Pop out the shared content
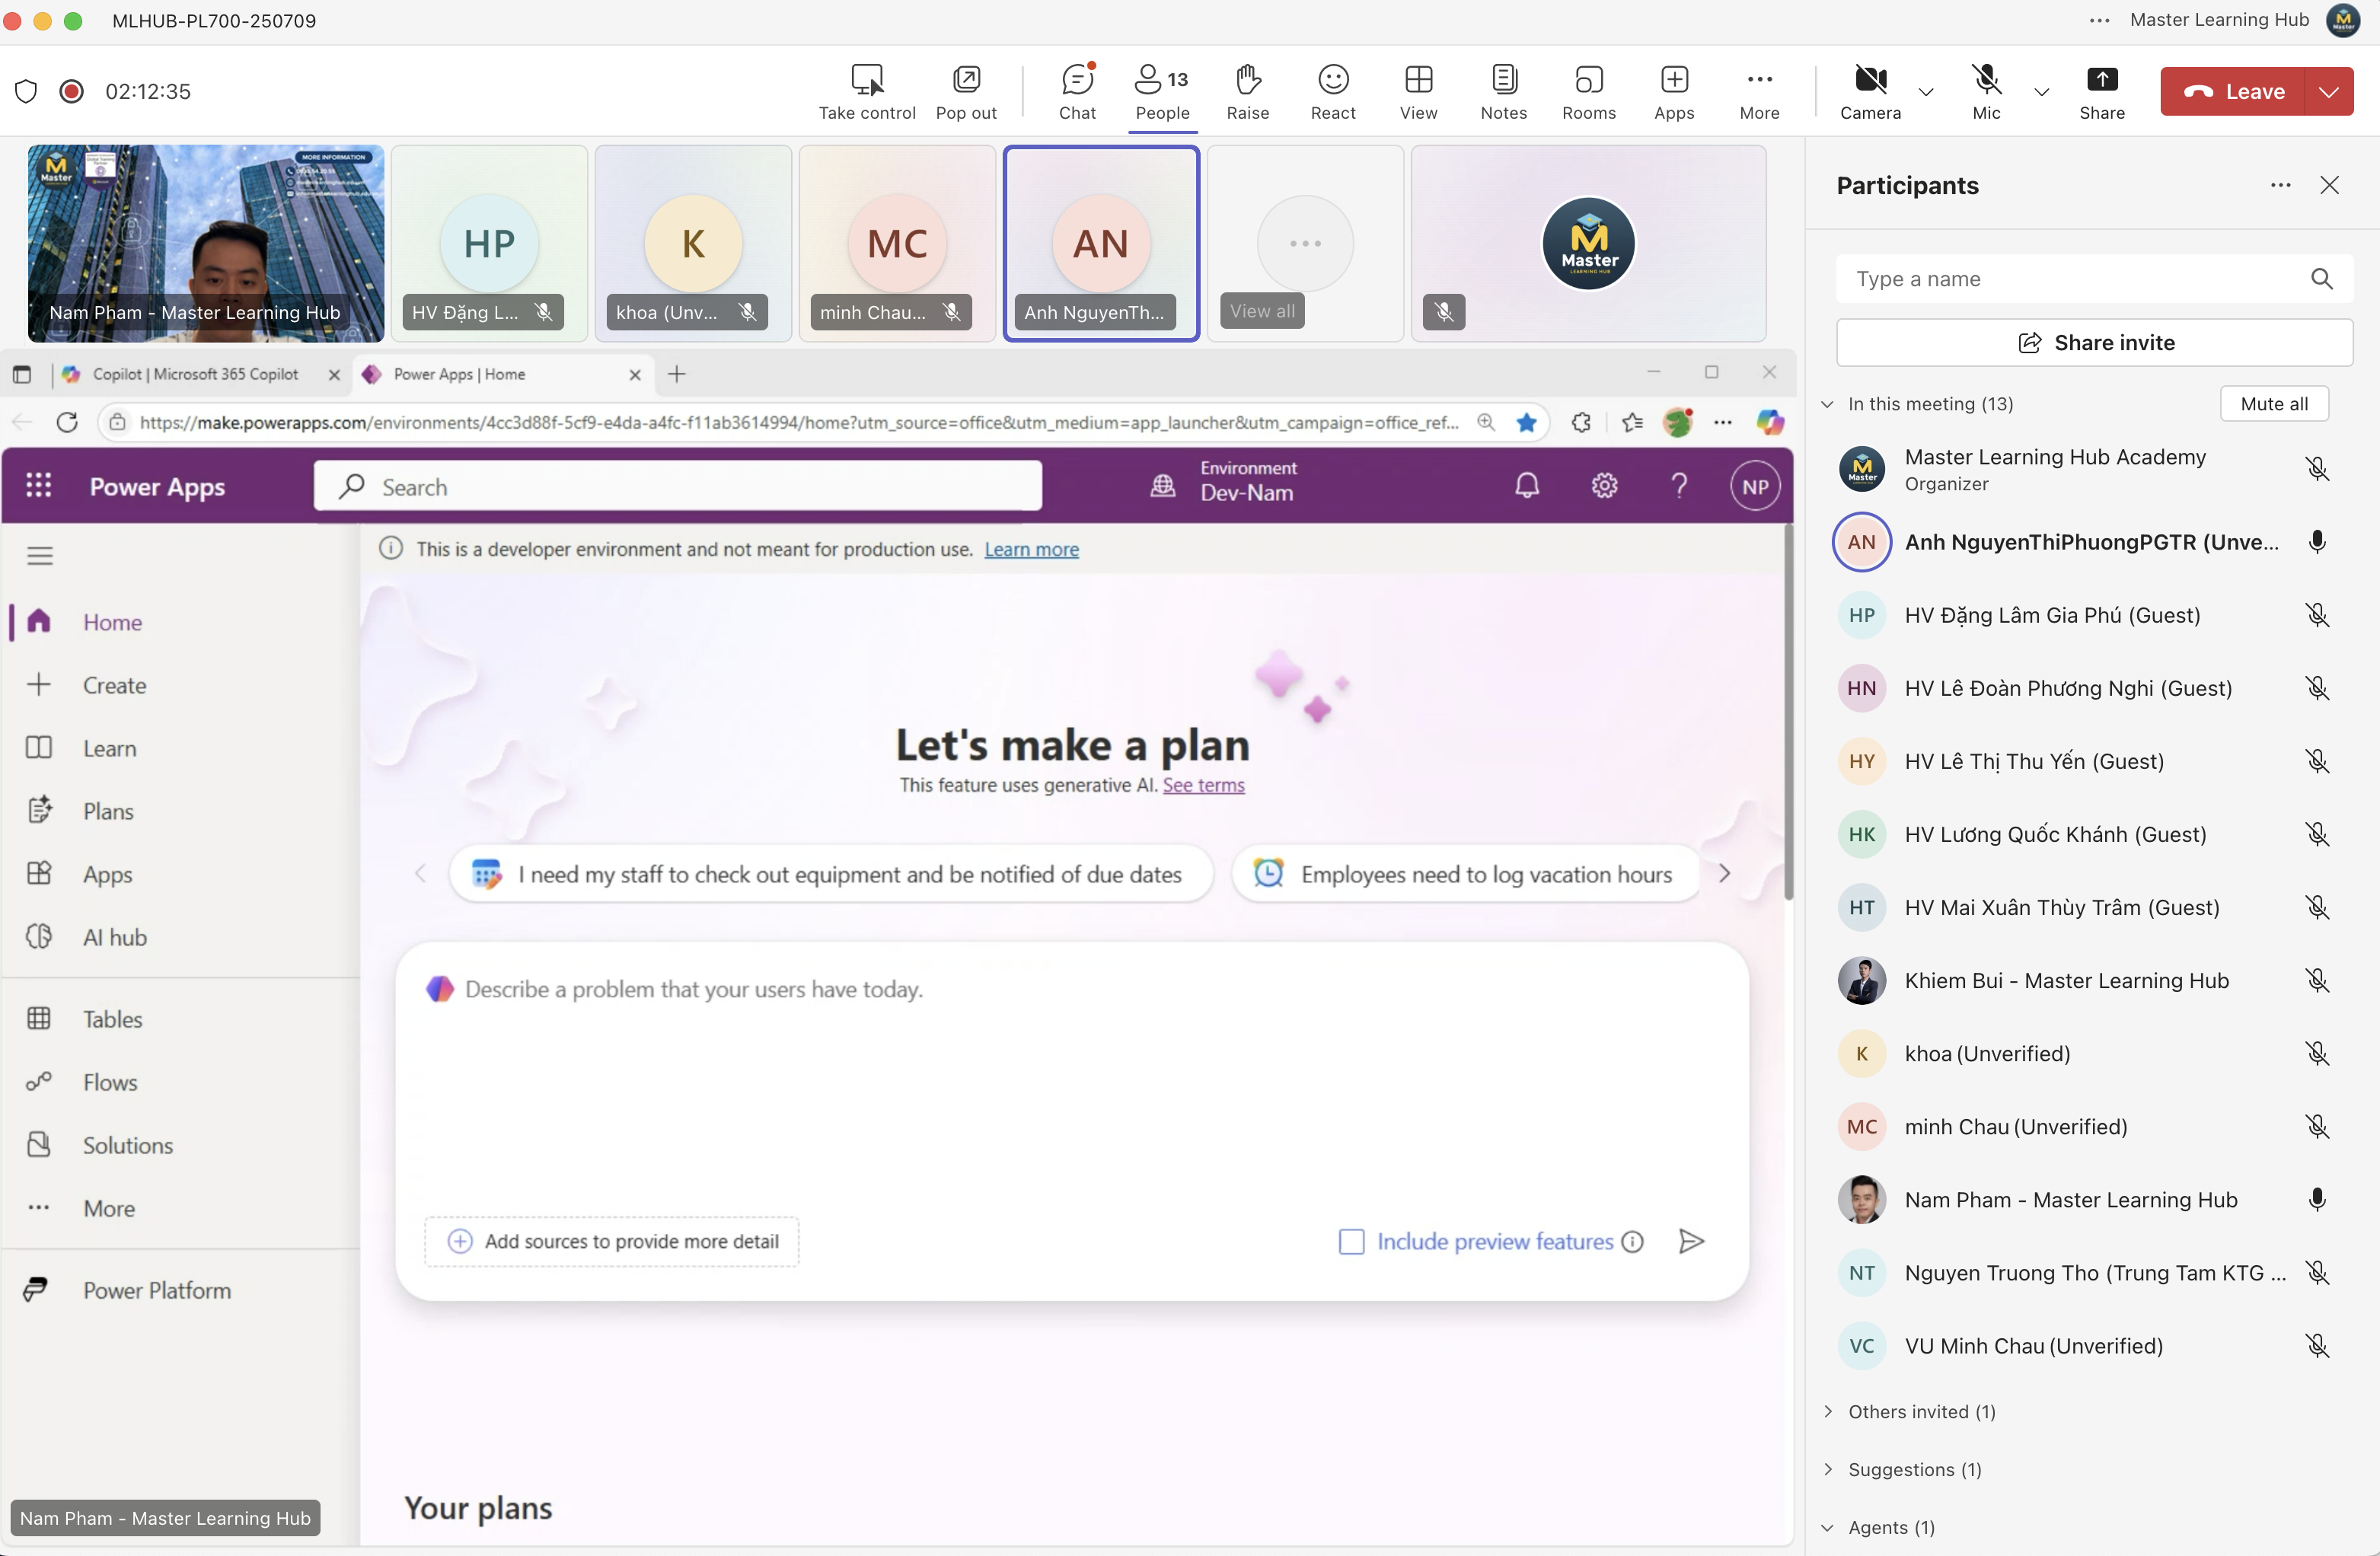 pos(966,91)
